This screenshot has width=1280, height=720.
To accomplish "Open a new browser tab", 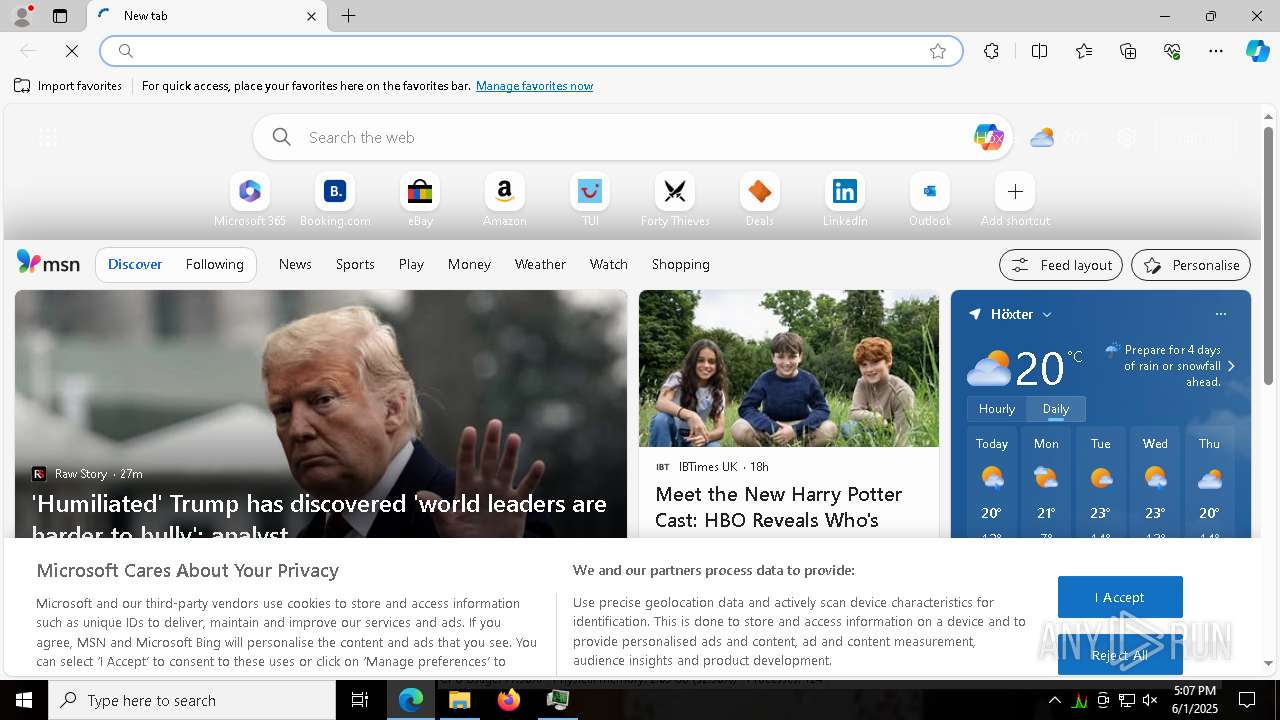I will pyautogui.click(x=349, y=16).
